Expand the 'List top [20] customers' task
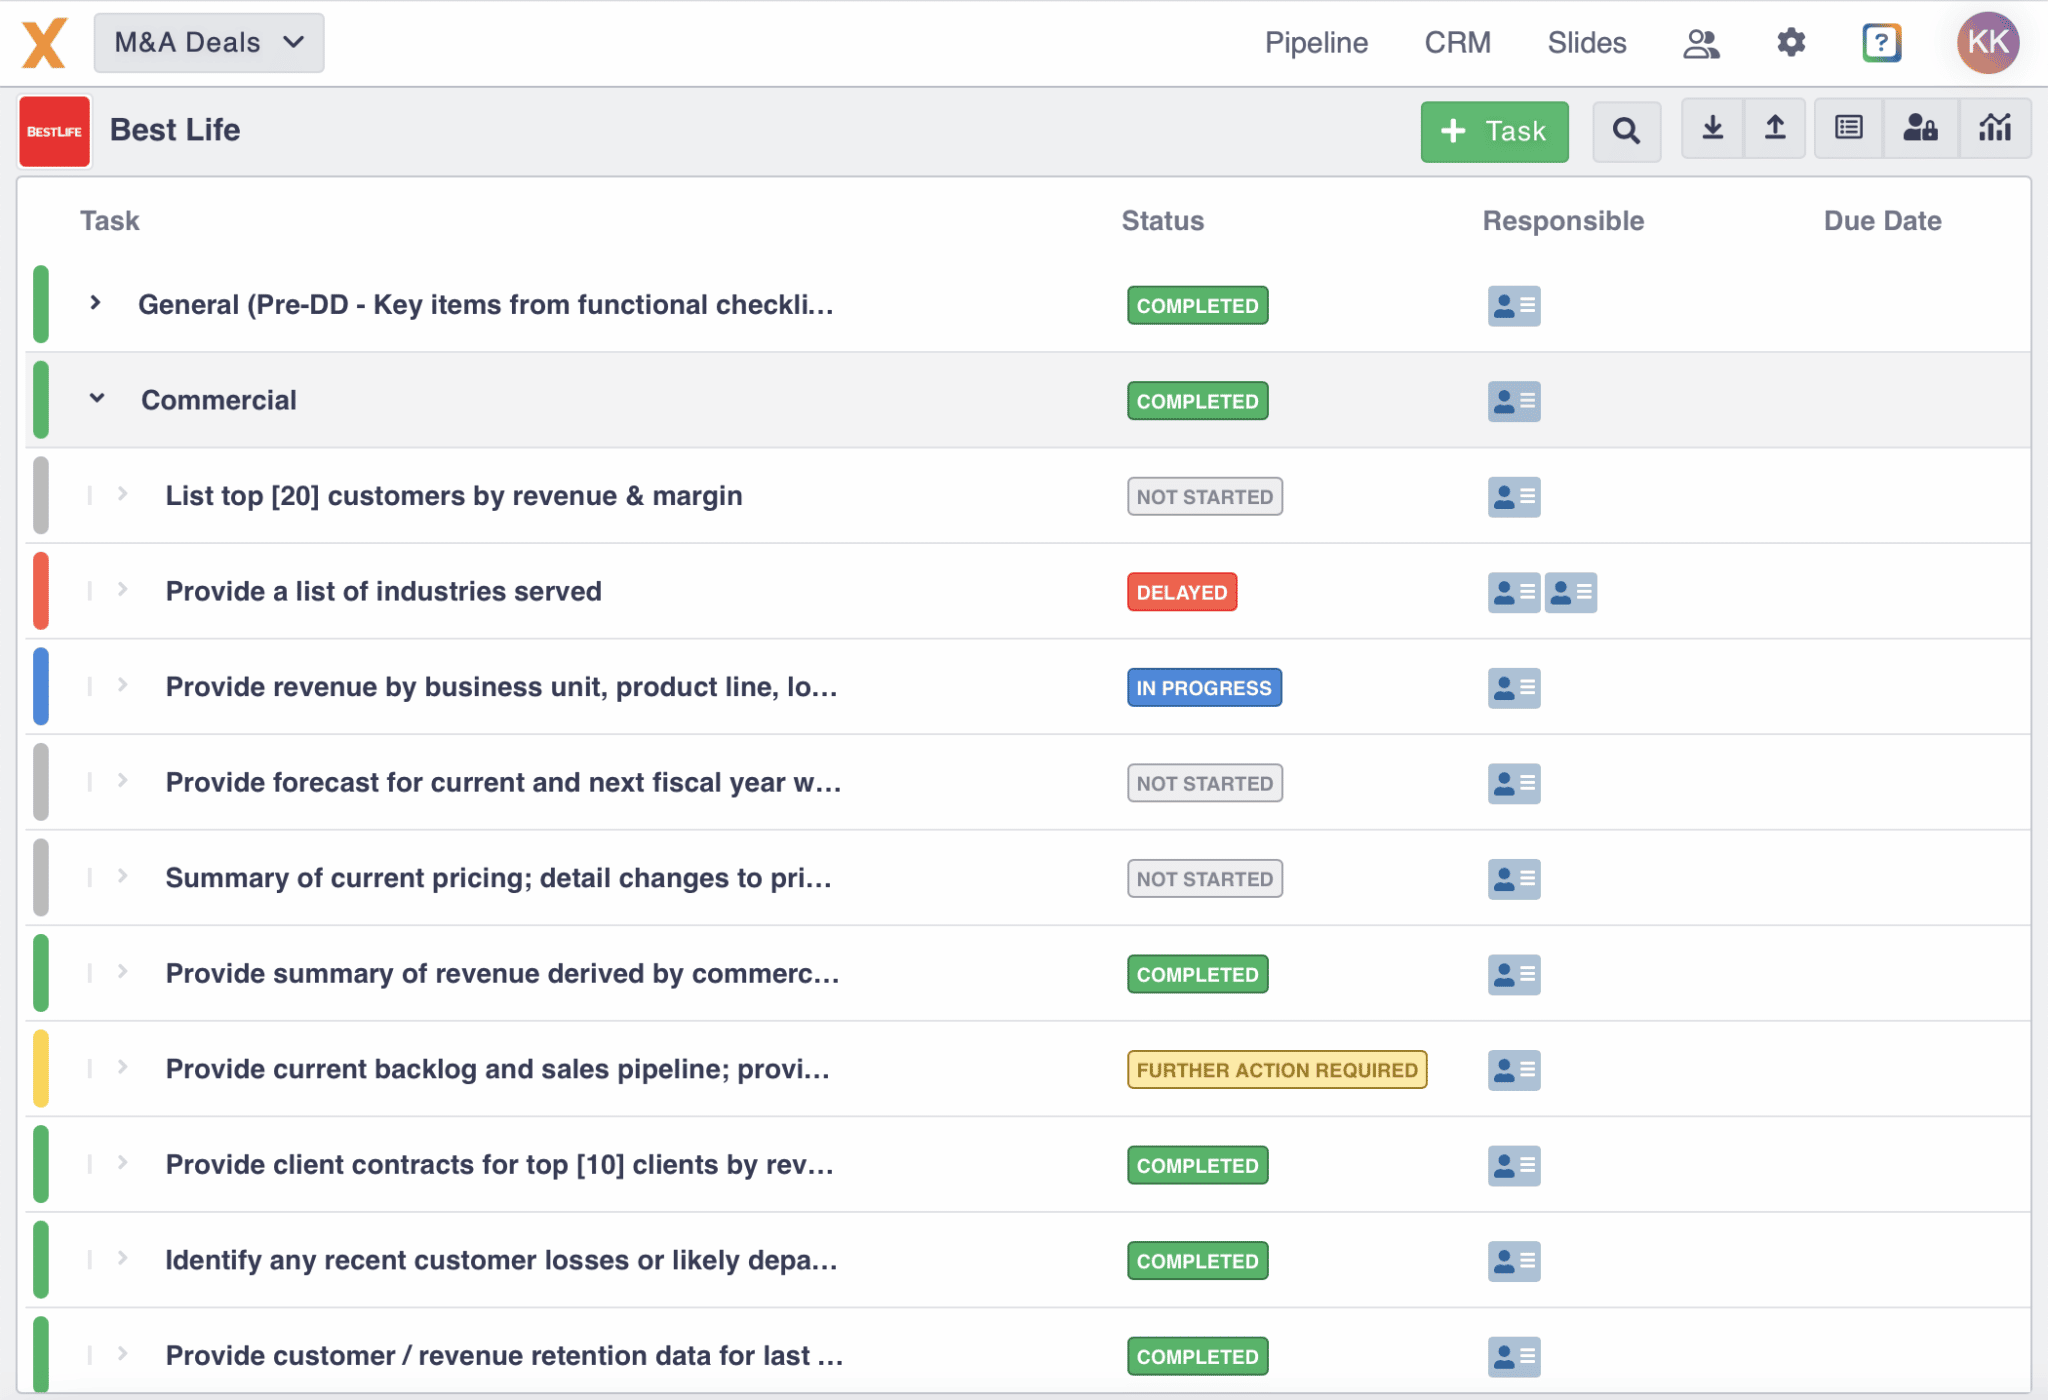Image resolution: width=2048 pixels, height=1400 pixels. point(123,494)
